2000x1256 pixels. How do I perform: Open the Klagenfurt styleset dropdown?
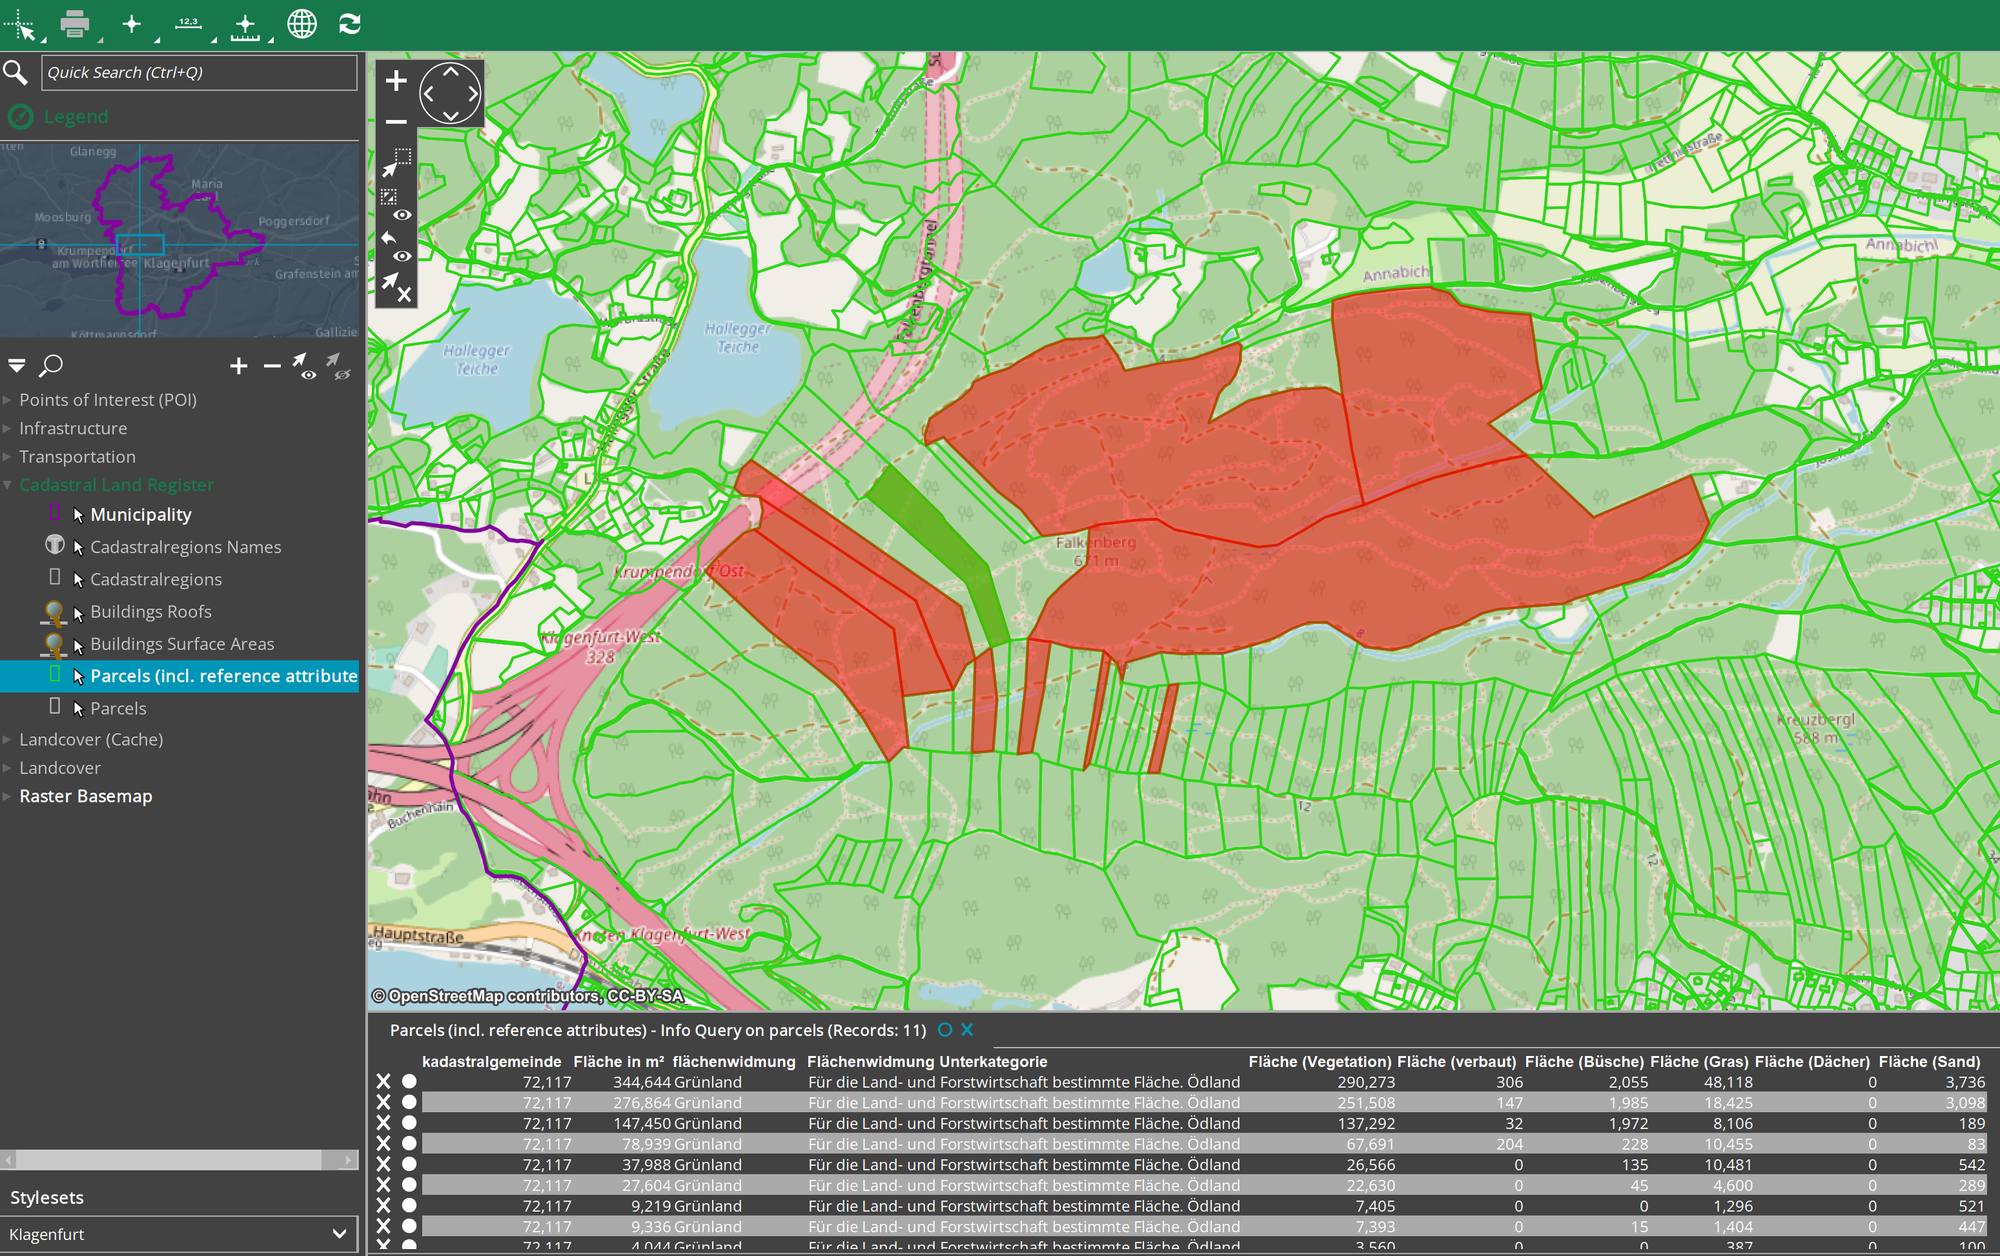[x=180, y=1234]
